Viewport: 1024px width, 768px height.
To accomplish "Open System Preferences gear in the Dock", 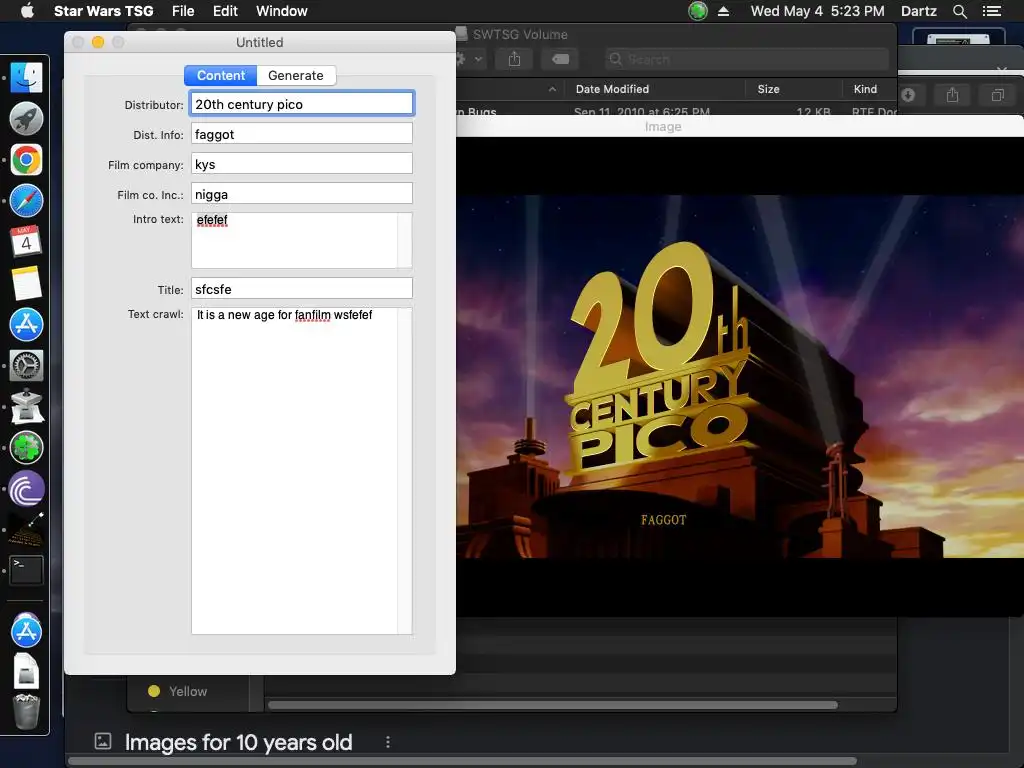I will click(26, 365).
